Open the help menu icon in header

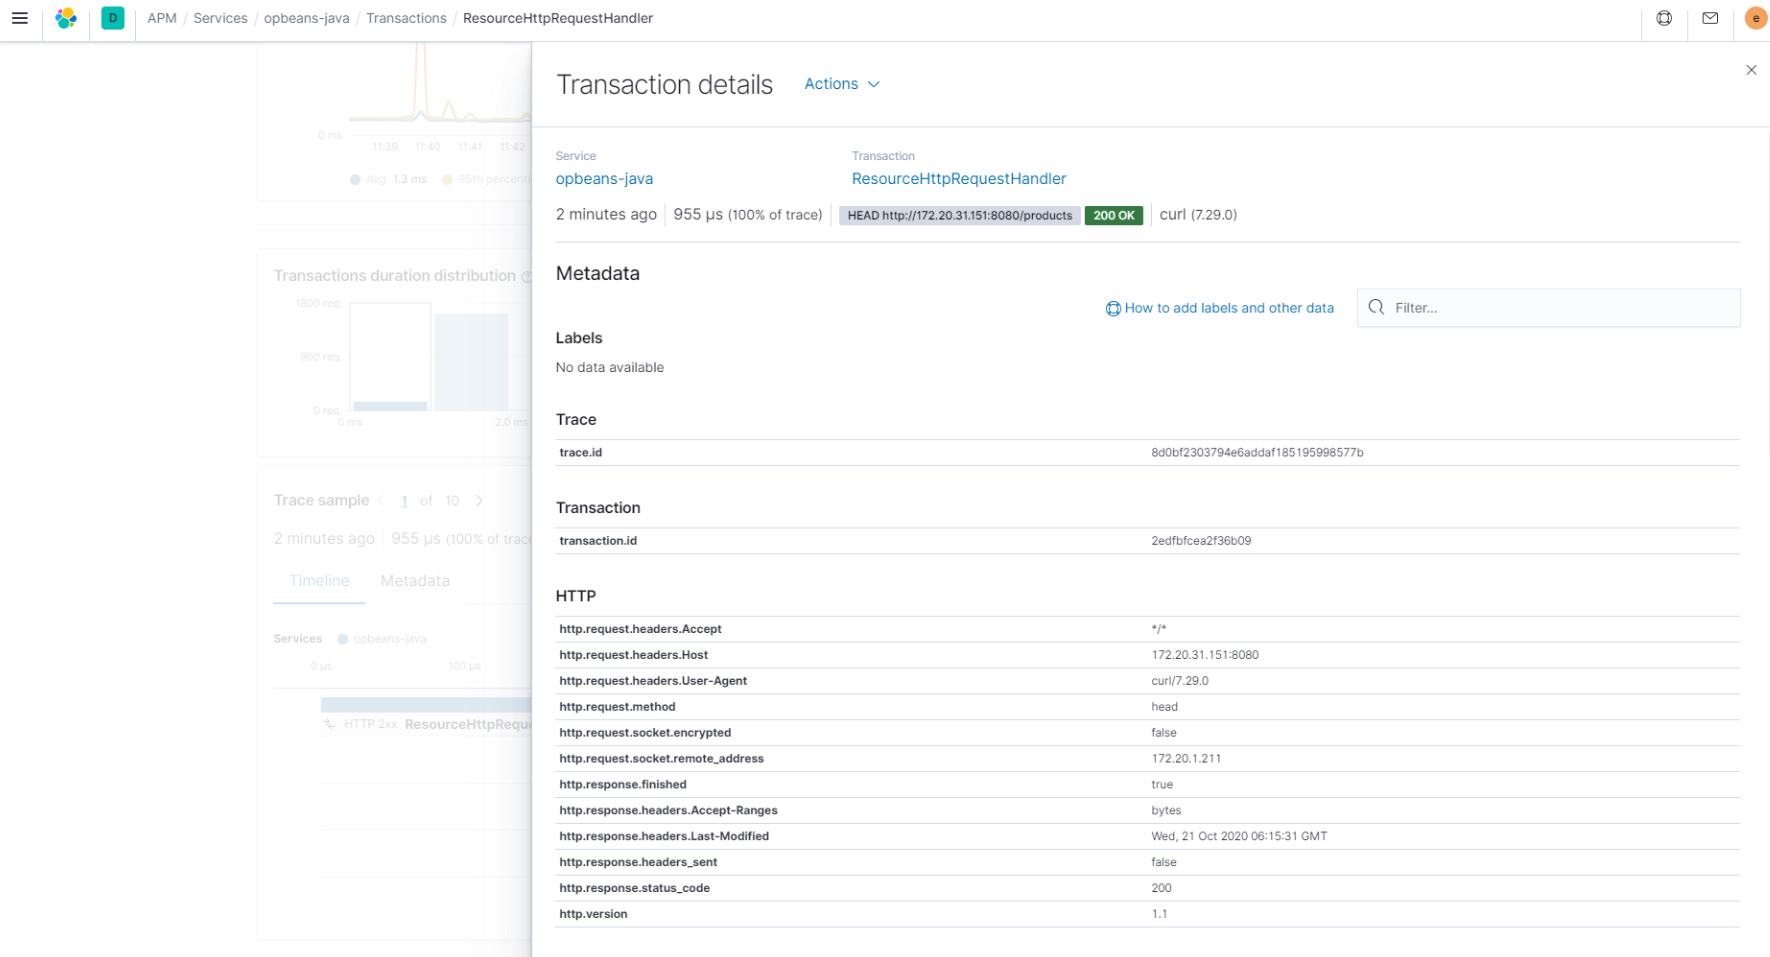(1664, 18)
